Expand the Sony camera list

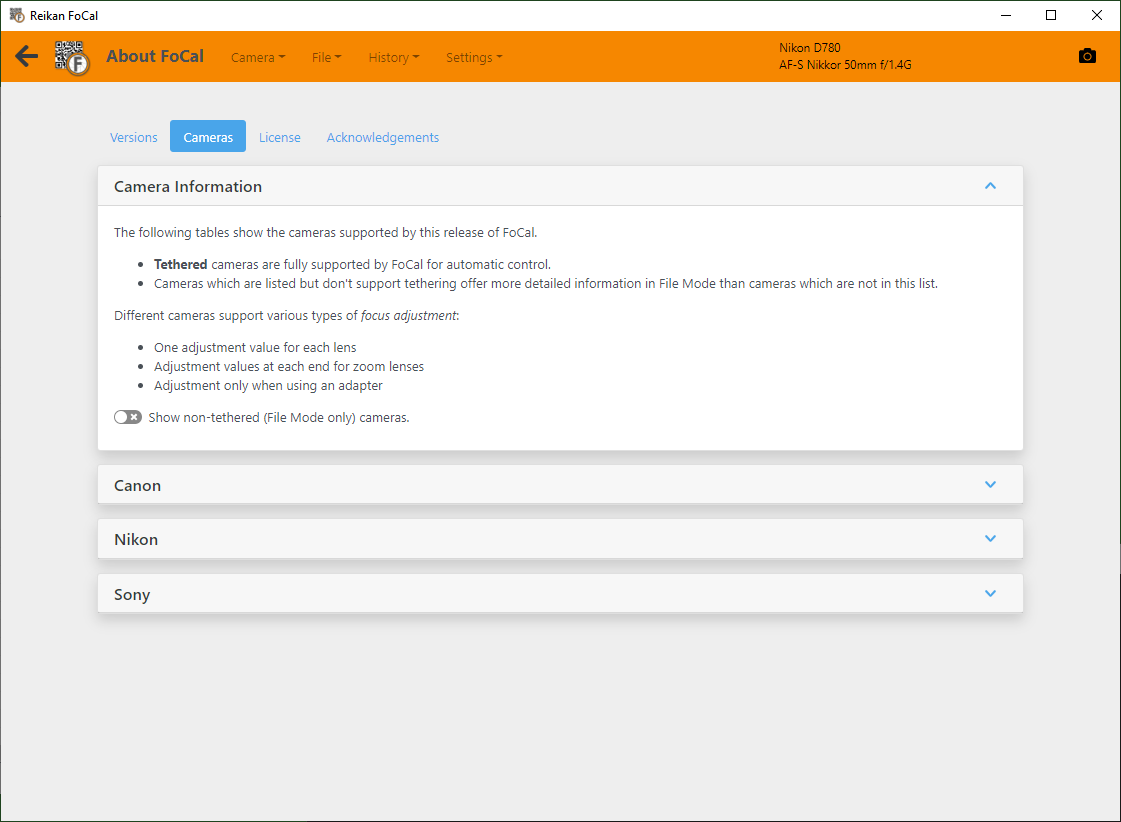coord(990,594)
